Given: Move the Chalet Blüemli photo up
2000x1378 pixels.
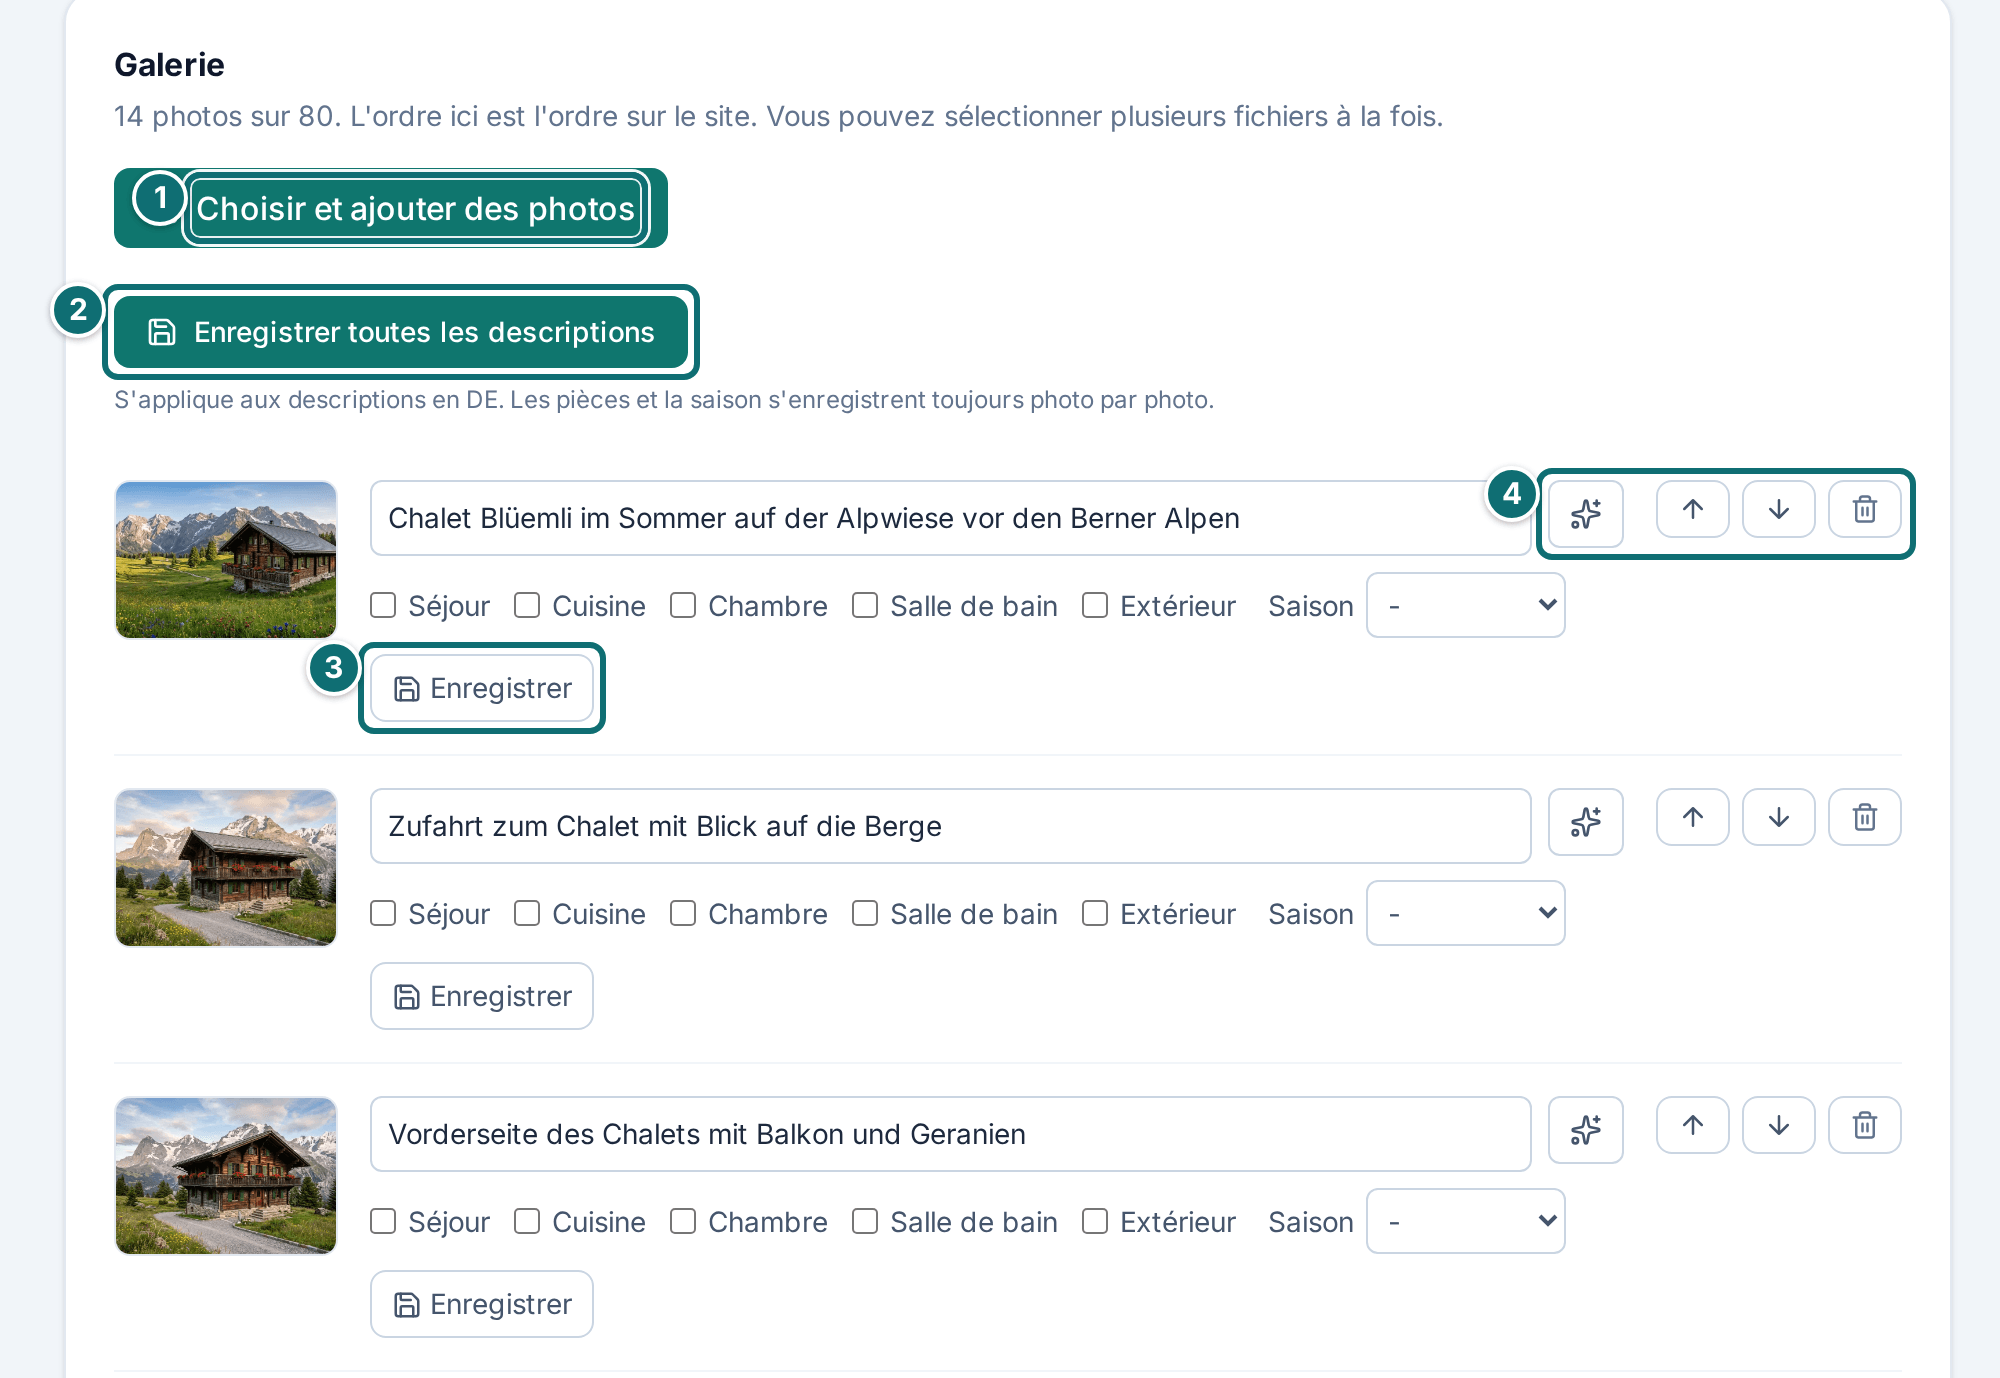Looking at the screenshot, I should coord(1692,510).
